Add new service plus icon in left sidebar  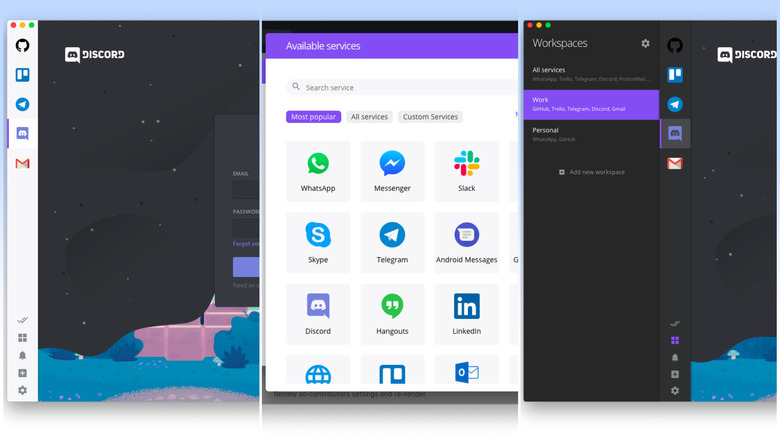[x=22, y=373]
